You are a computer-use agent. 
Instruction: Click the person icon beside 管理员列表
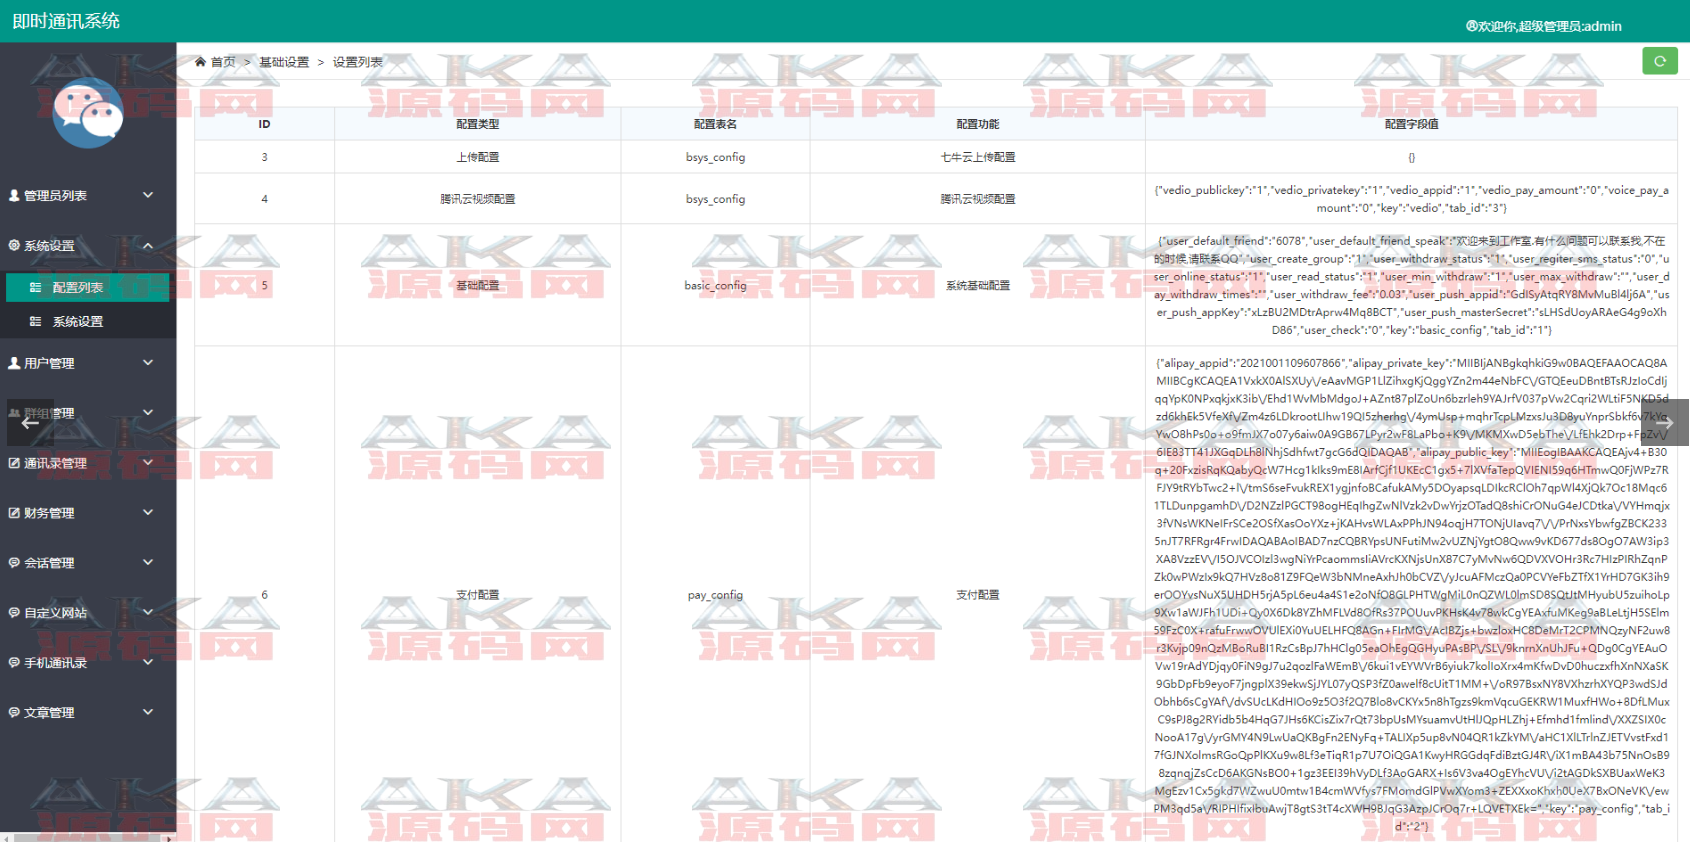pos(14,196)
